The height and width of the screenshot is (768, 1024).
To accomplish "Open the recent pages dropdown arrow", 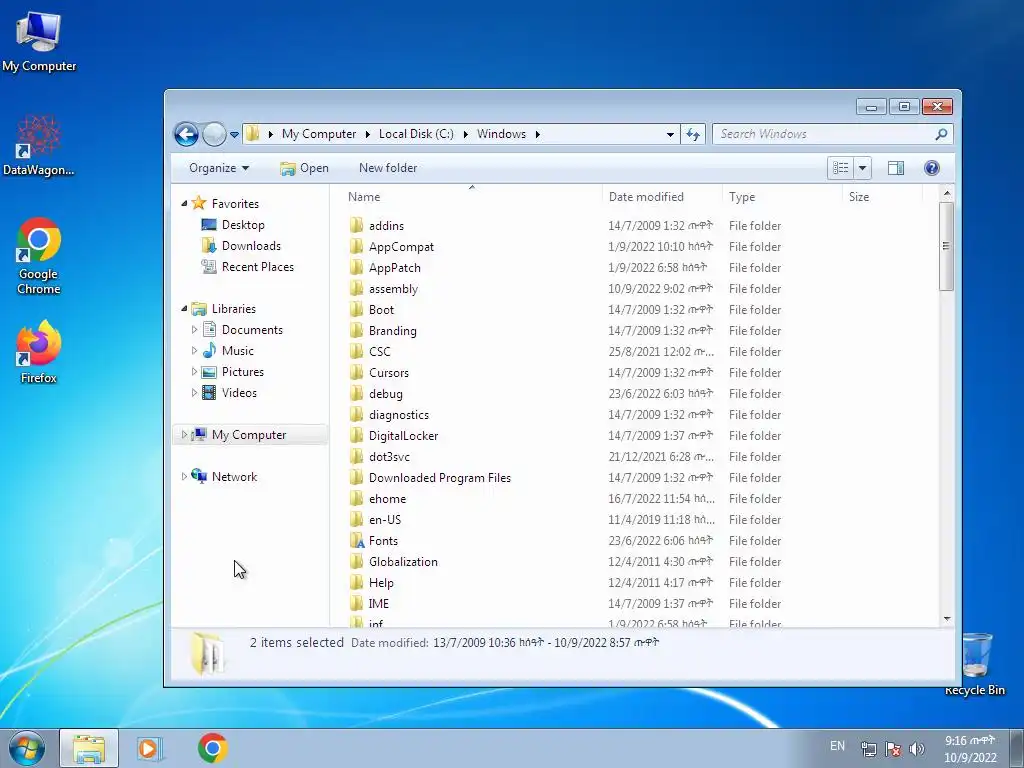I will click(x=234, y=135).
